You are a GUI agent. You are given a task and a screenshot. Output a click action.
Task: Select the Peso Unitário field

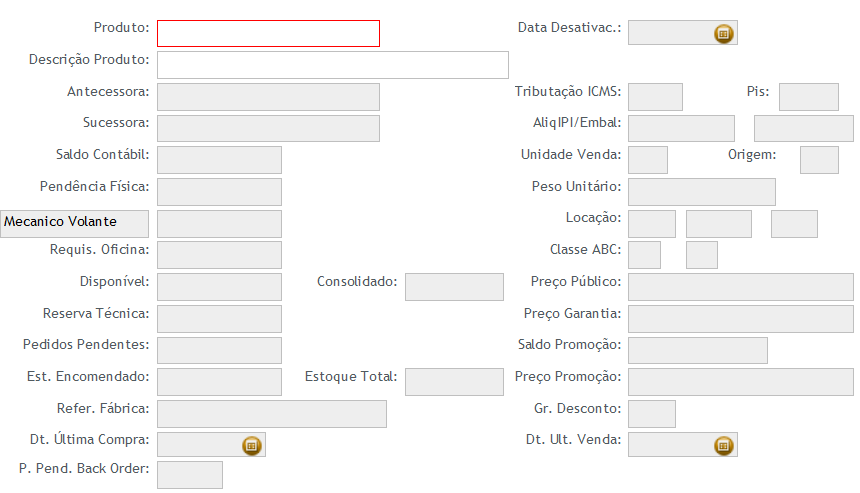702,192
